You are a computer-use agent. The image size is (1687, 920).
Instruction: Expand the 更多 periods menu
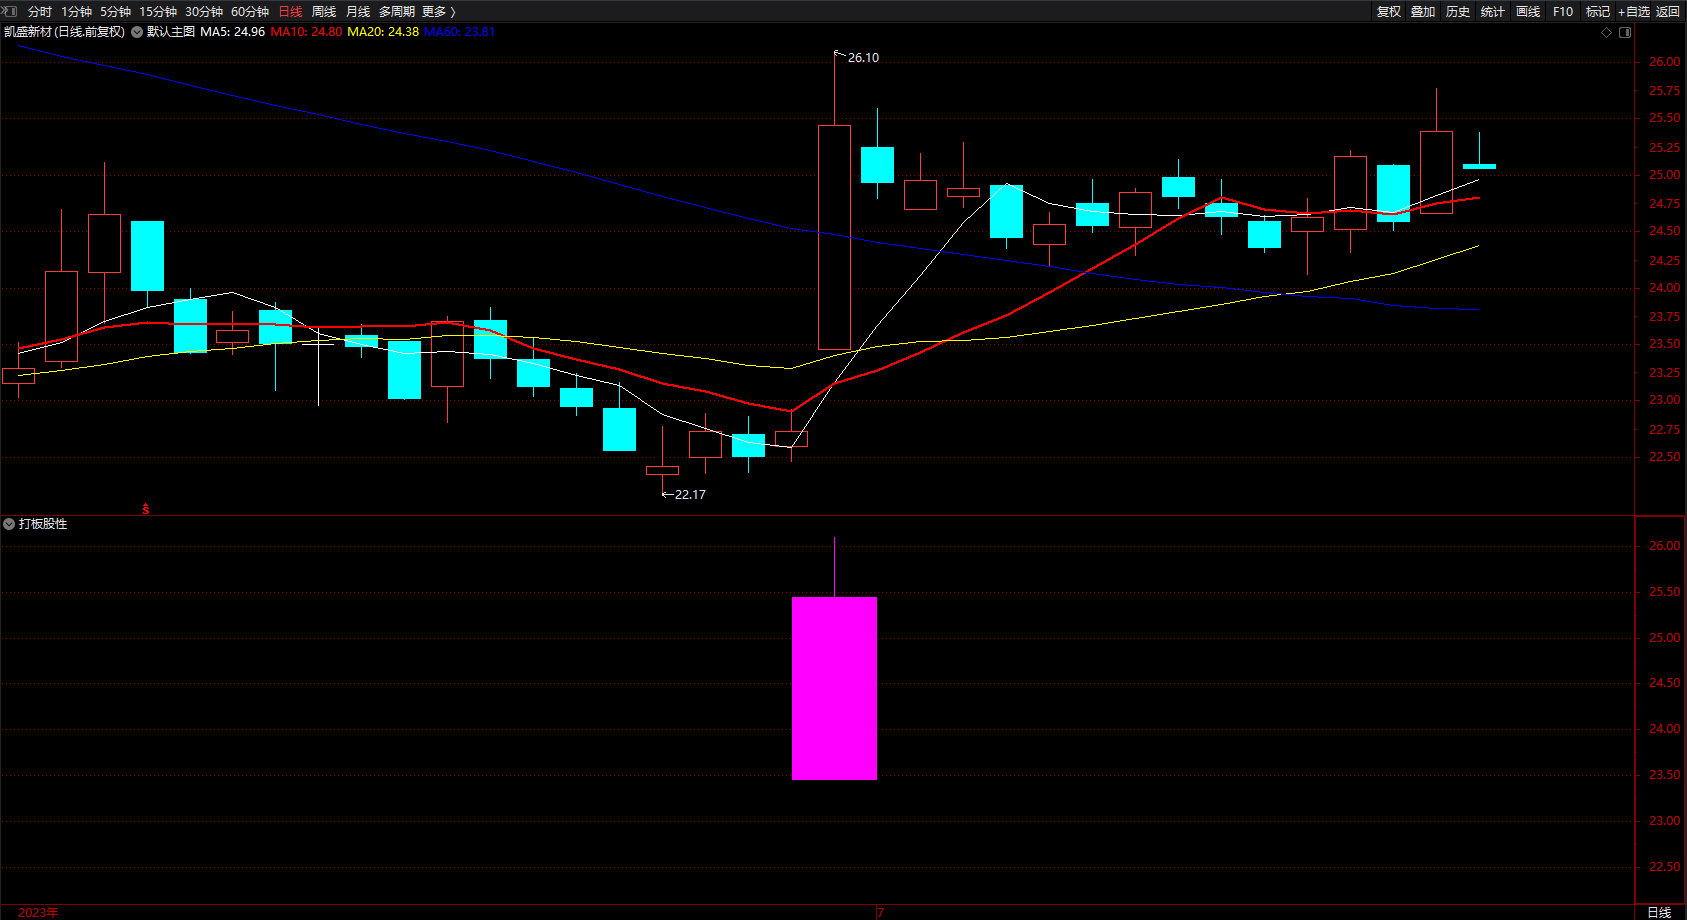tap(439, 12)
